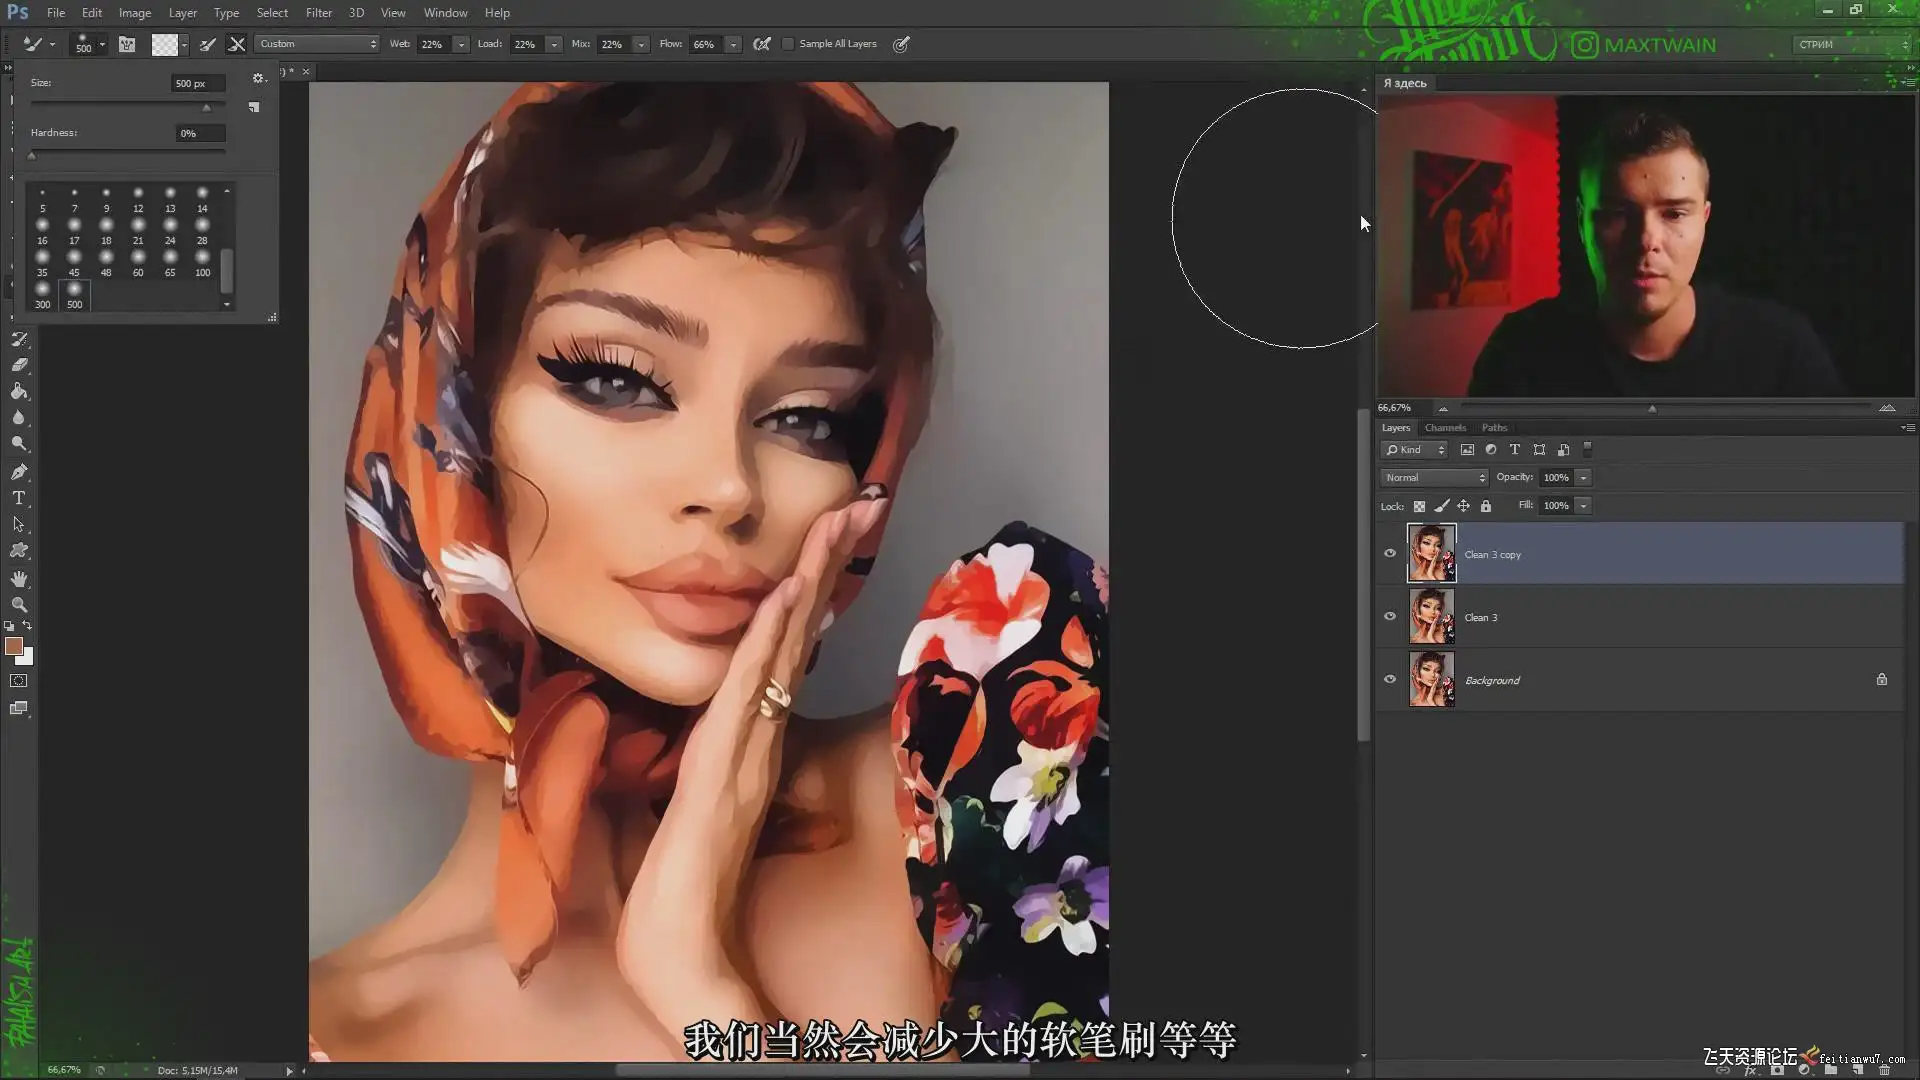Select the Zoom tool
Viewport: 1920px width, 1080px height.
pos(19,605)
